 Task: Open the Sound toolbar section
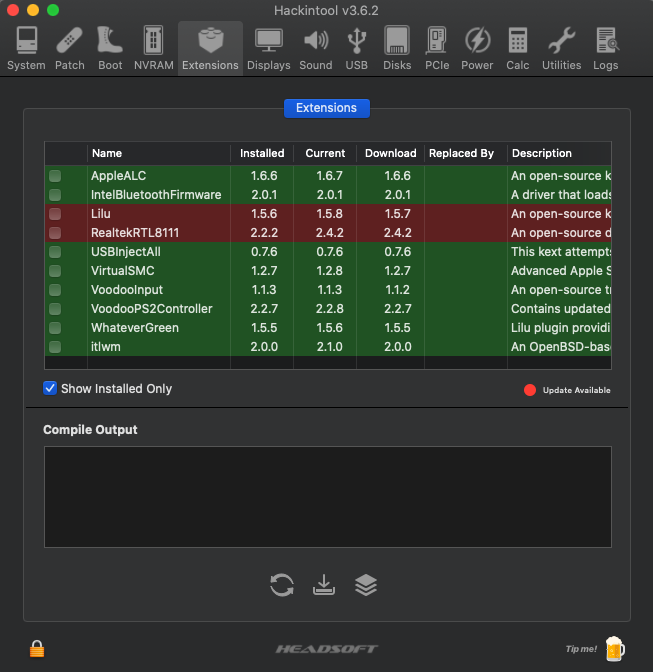316,48
